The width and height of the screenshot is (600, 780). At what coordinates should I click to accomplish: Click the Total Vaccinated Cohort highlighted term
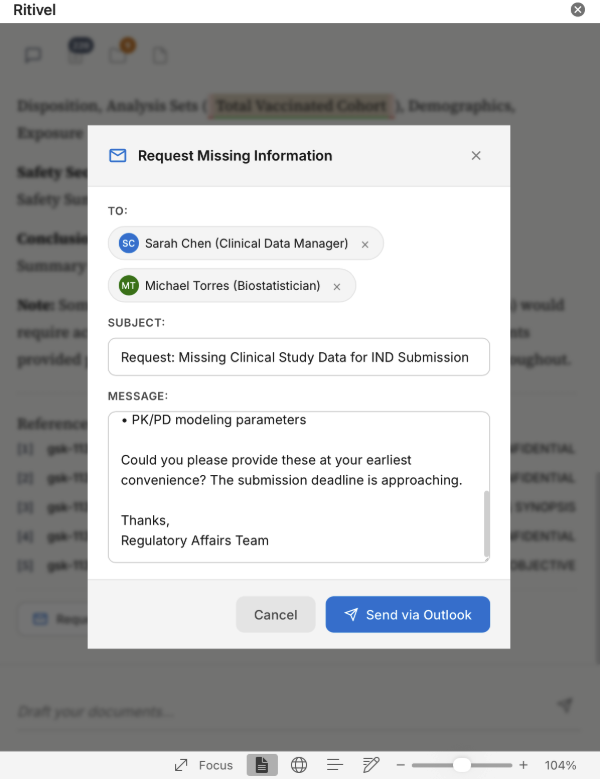click(x=301, y=106)
